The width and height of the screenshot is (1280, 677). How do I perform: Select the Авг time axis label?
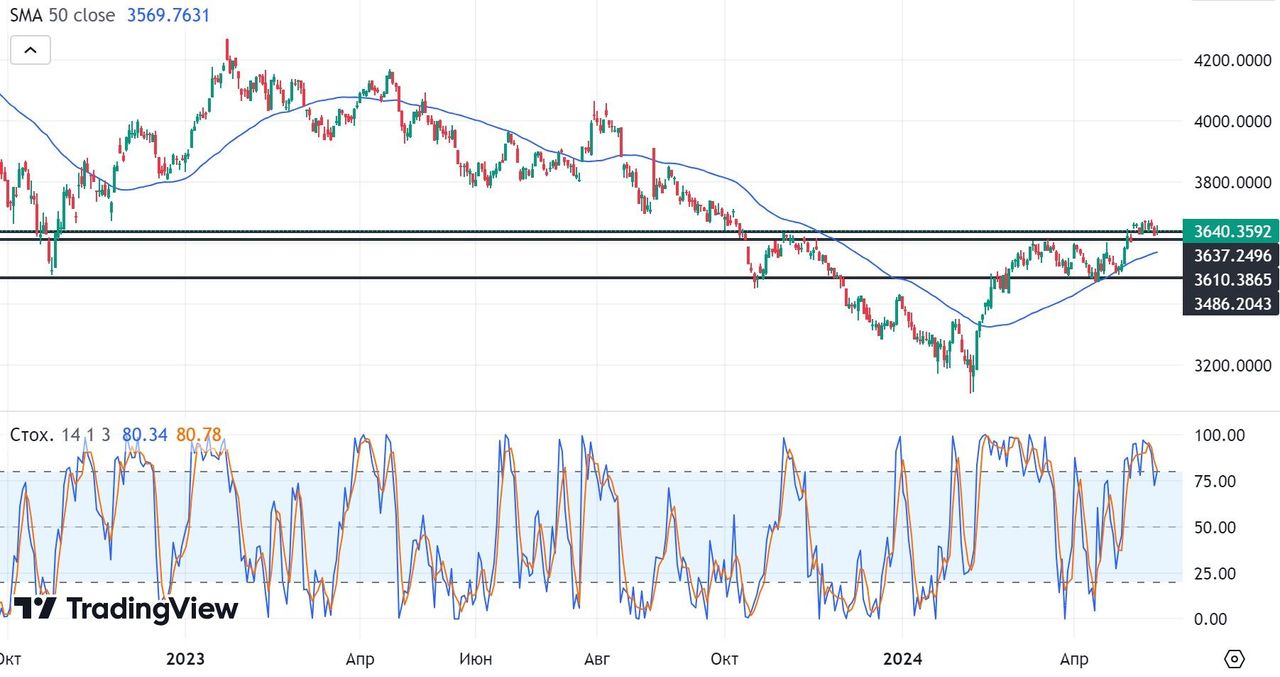point(597,659)
